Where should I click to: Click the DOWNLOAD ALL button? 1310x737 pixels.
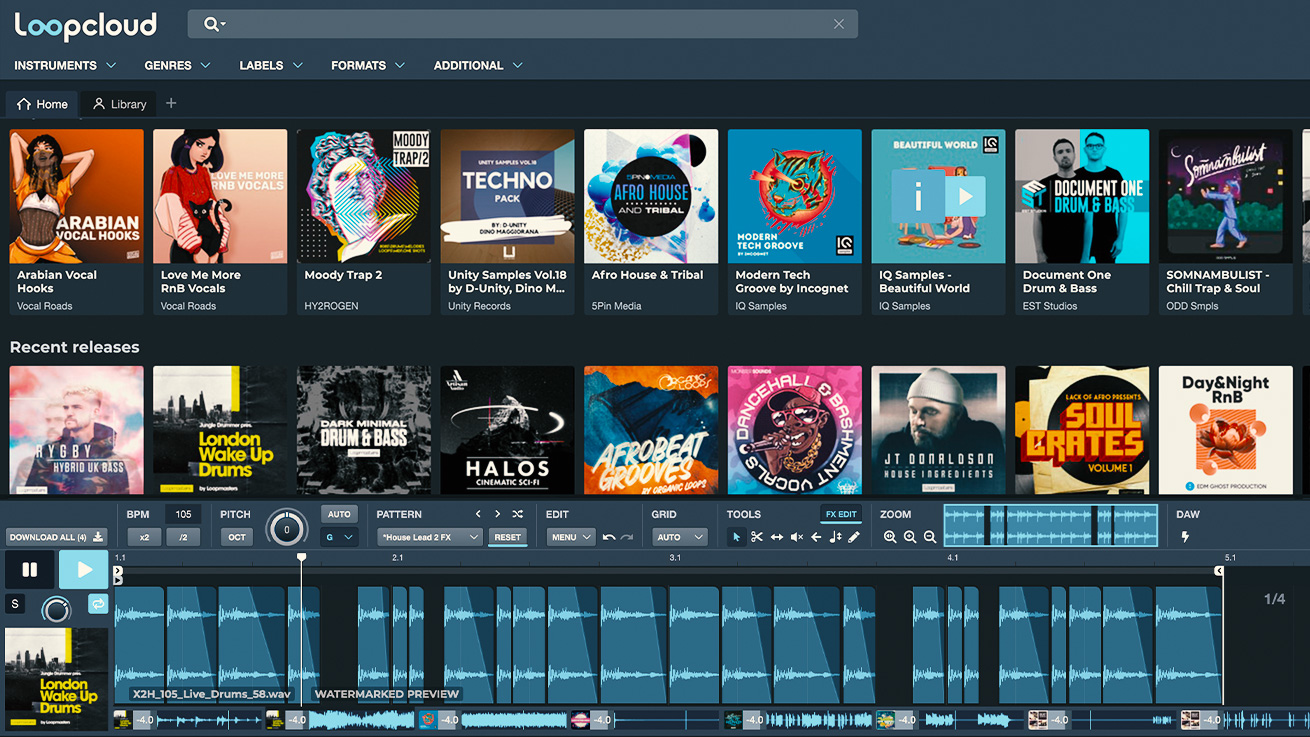pyautogui.click(x=56, y=537)
